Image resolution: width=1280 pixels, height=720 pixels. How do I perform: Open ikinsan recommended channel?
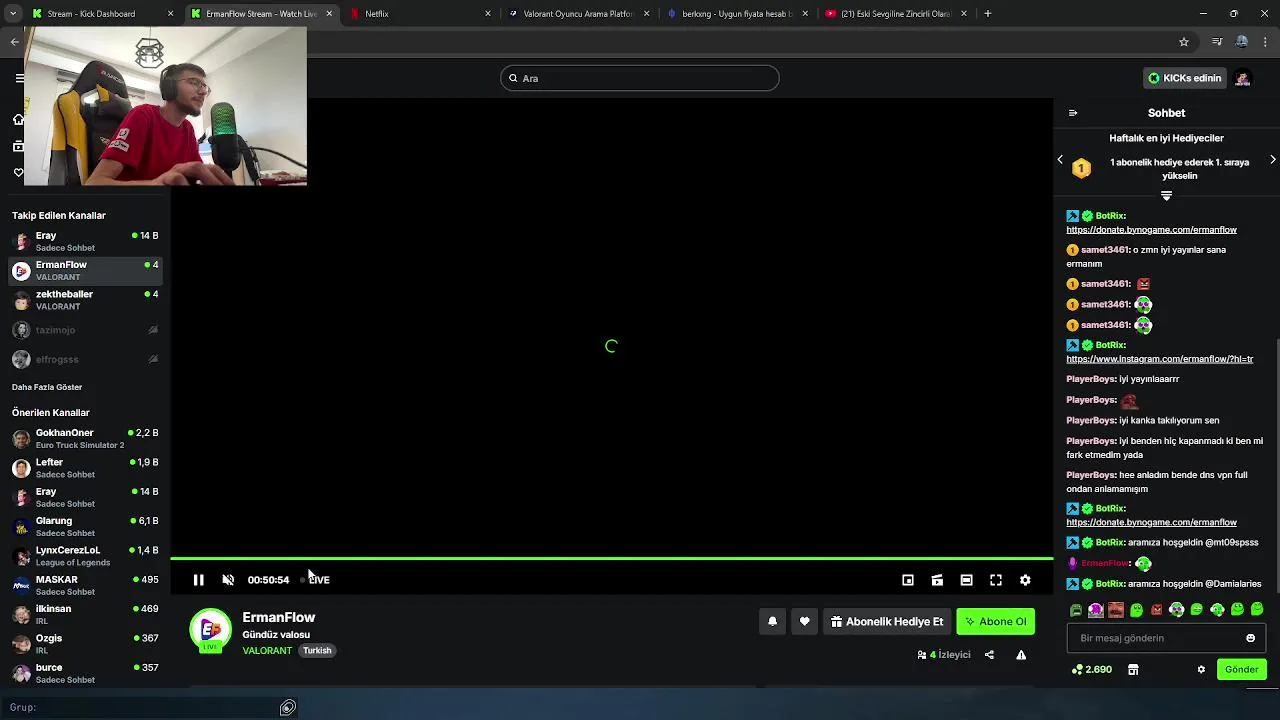point(85,614)
